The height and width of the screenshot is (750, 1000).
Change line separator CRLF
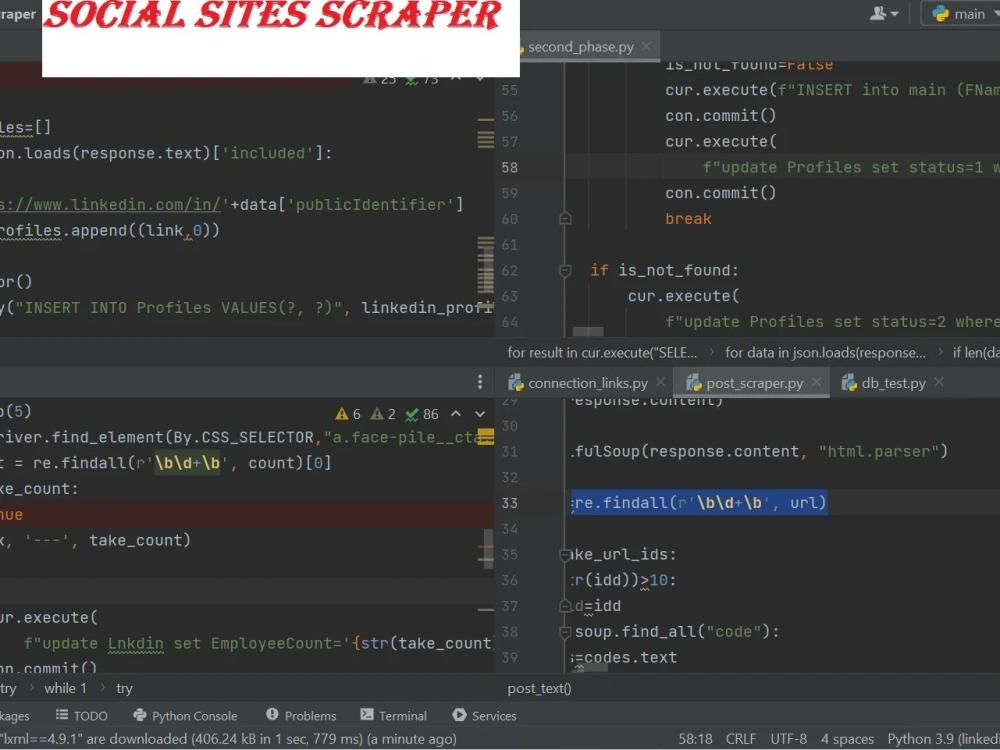pos(740,739)
